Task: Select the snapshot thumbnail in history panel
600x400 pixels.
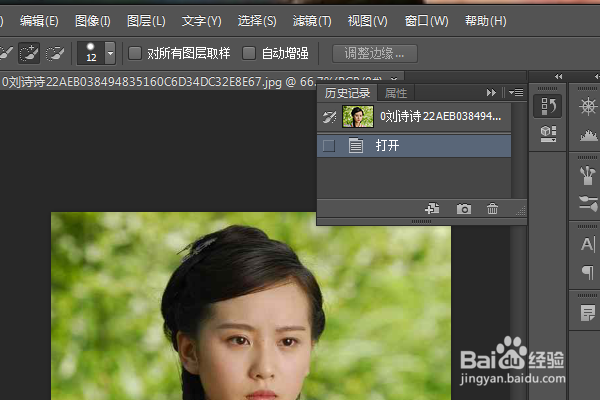Action: [x=358, y=116]
